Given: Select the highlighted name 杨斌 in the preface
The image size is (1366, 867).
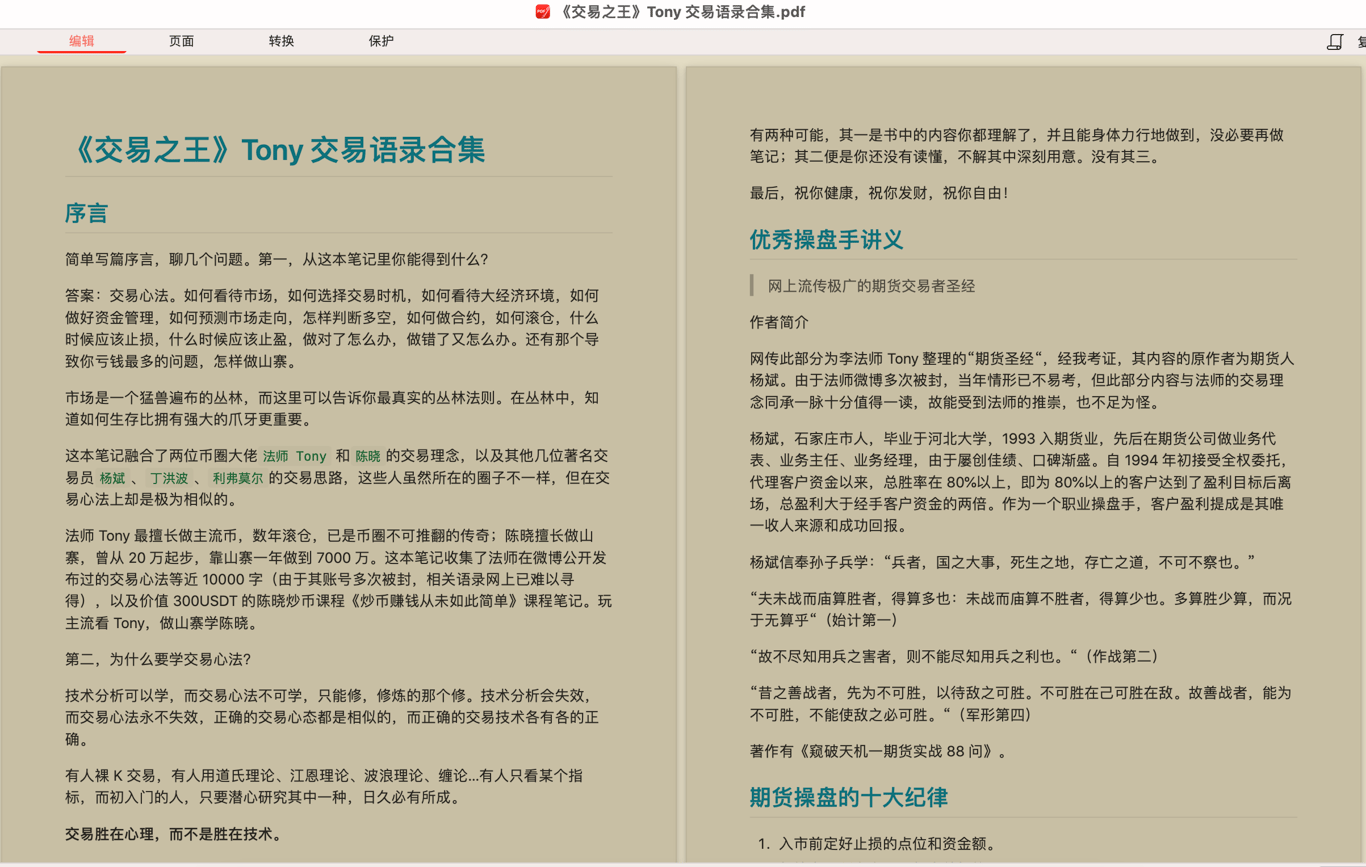Looking at the screenshot, I should pyautogui.click(x=112, y=478).
